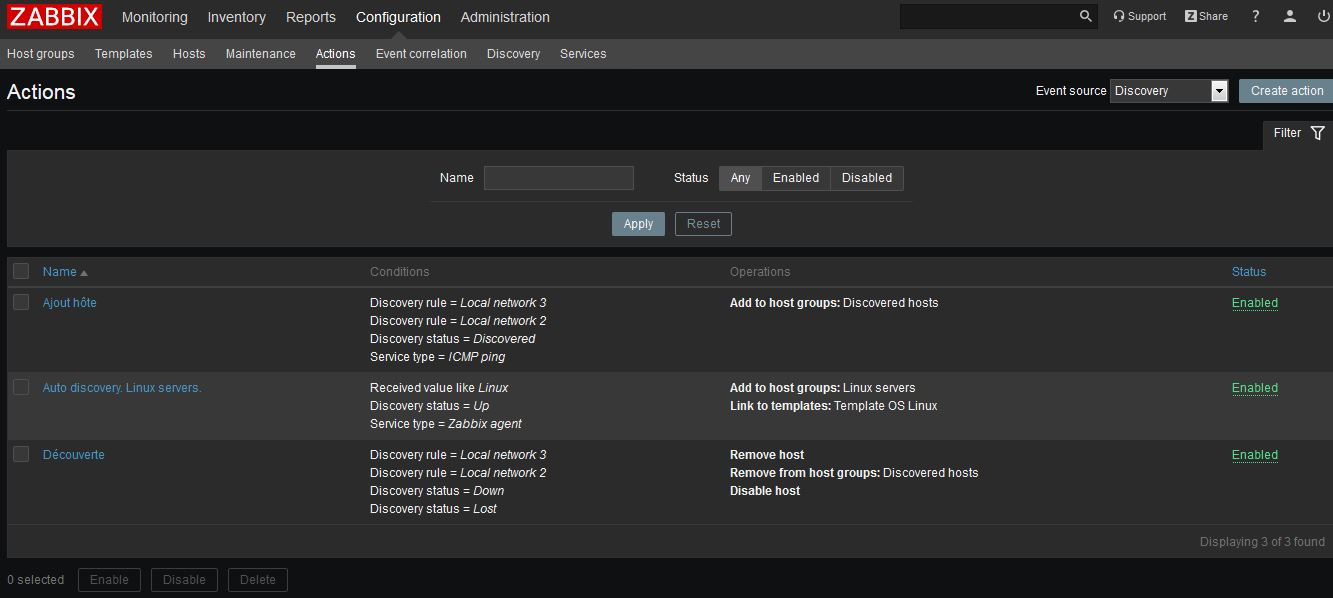Select the checkbox for Ajout hôte row

(21, 302)
